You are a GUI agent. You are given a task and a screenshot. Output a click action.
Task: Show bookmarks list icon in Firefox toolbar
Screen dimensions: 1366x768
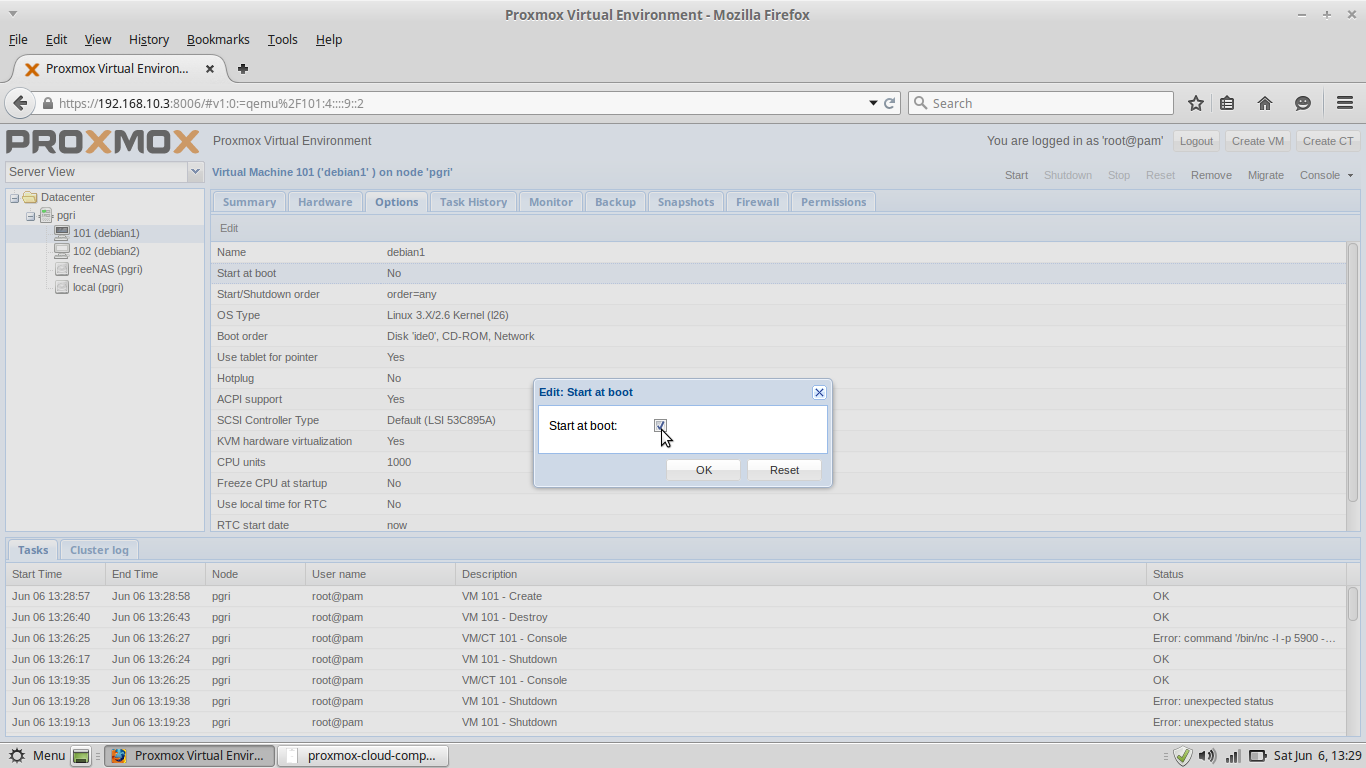pos(1227,103)
